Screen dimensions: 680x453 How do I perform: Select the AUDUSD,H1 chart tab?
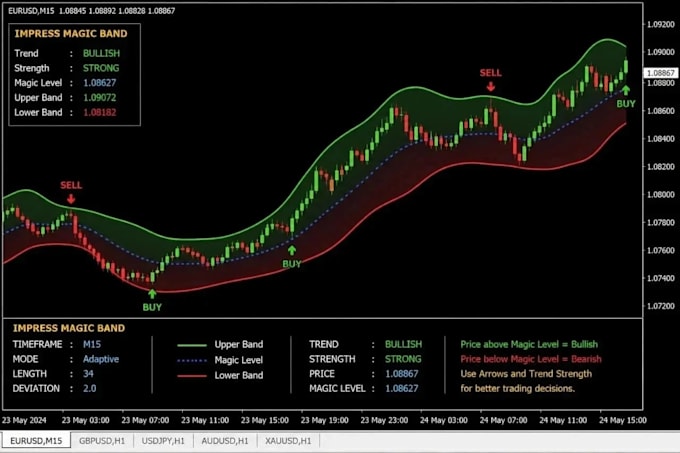point(225,441)
